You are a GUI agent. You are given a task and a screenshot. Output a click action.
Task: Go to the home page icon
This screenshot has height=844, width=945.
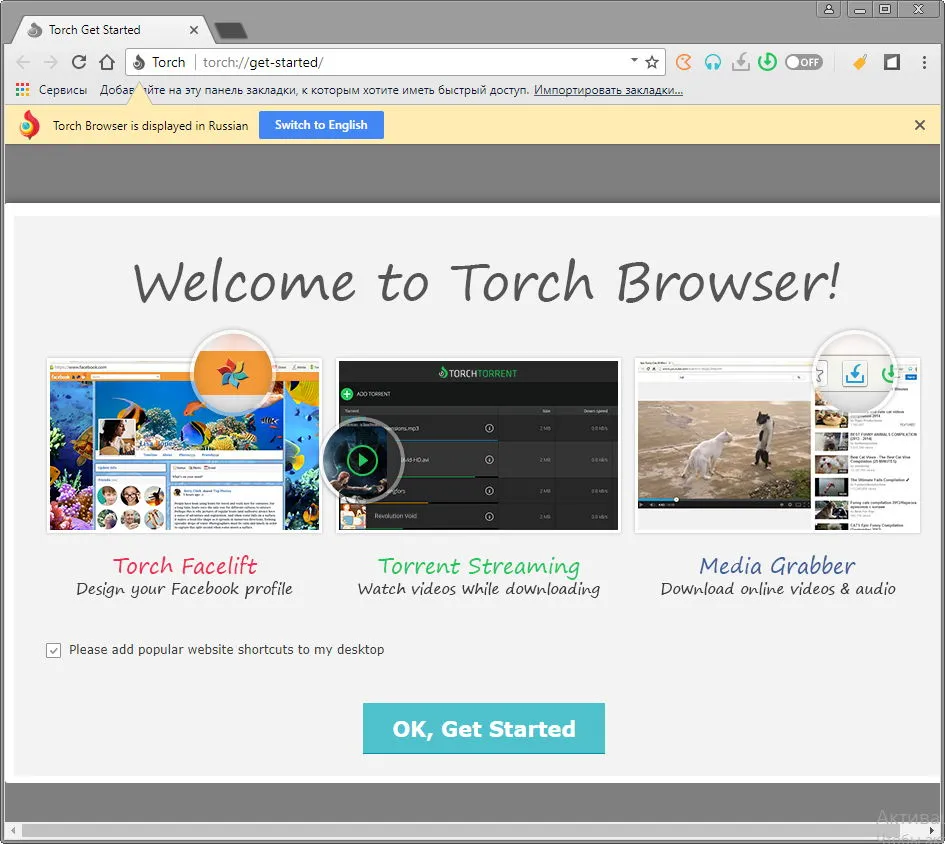click(x=107, y=61)
